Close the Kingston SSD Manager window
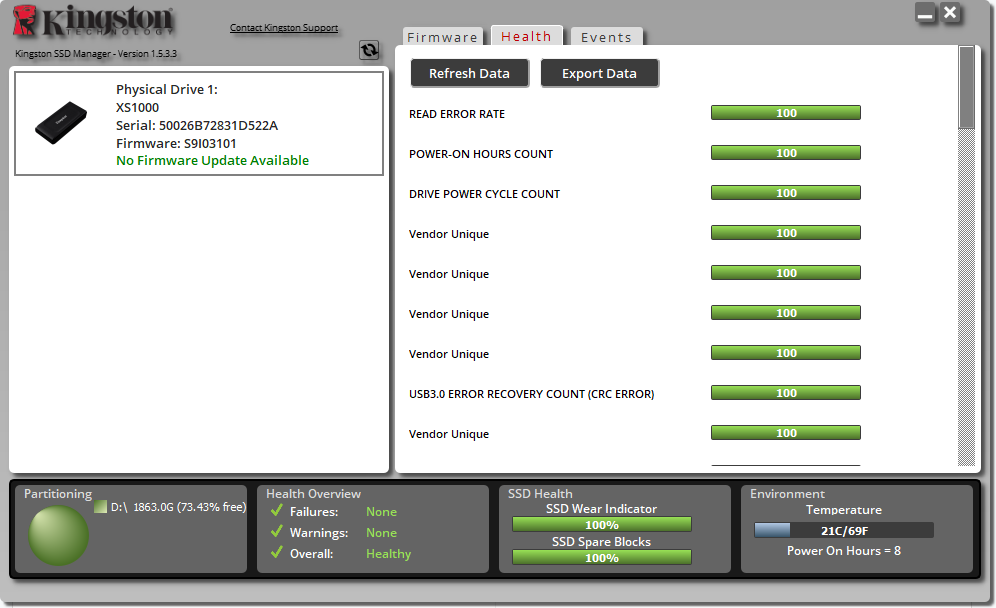Screen dimensions: 996x608 (x=951, y=13)
